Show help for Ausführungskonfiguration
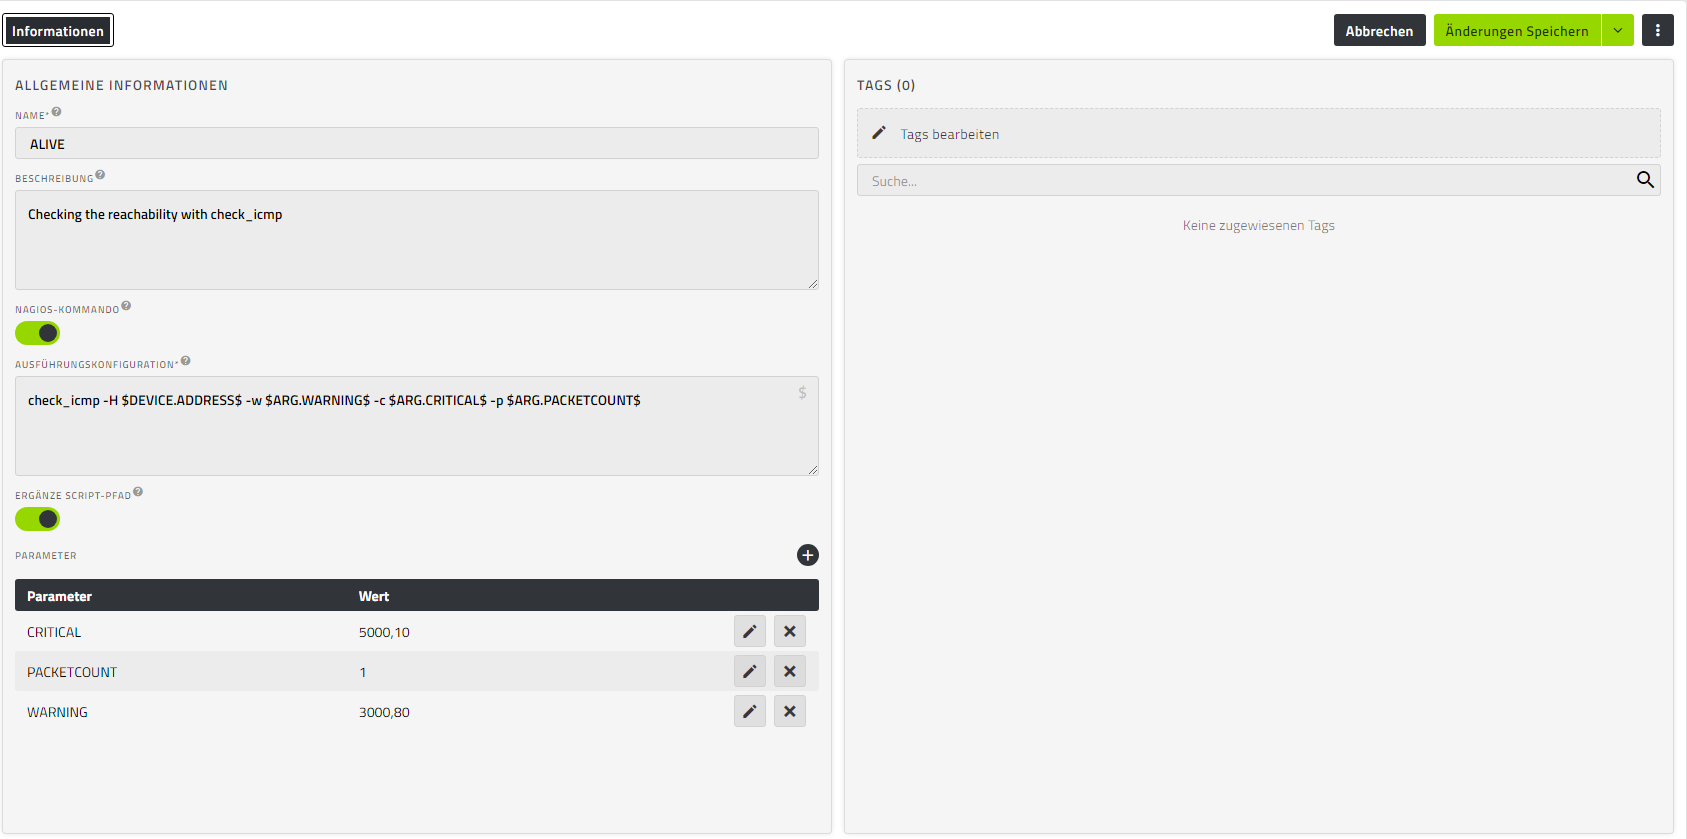The height and width of the screenshot is (839, 1687). [x=186, y=361]
